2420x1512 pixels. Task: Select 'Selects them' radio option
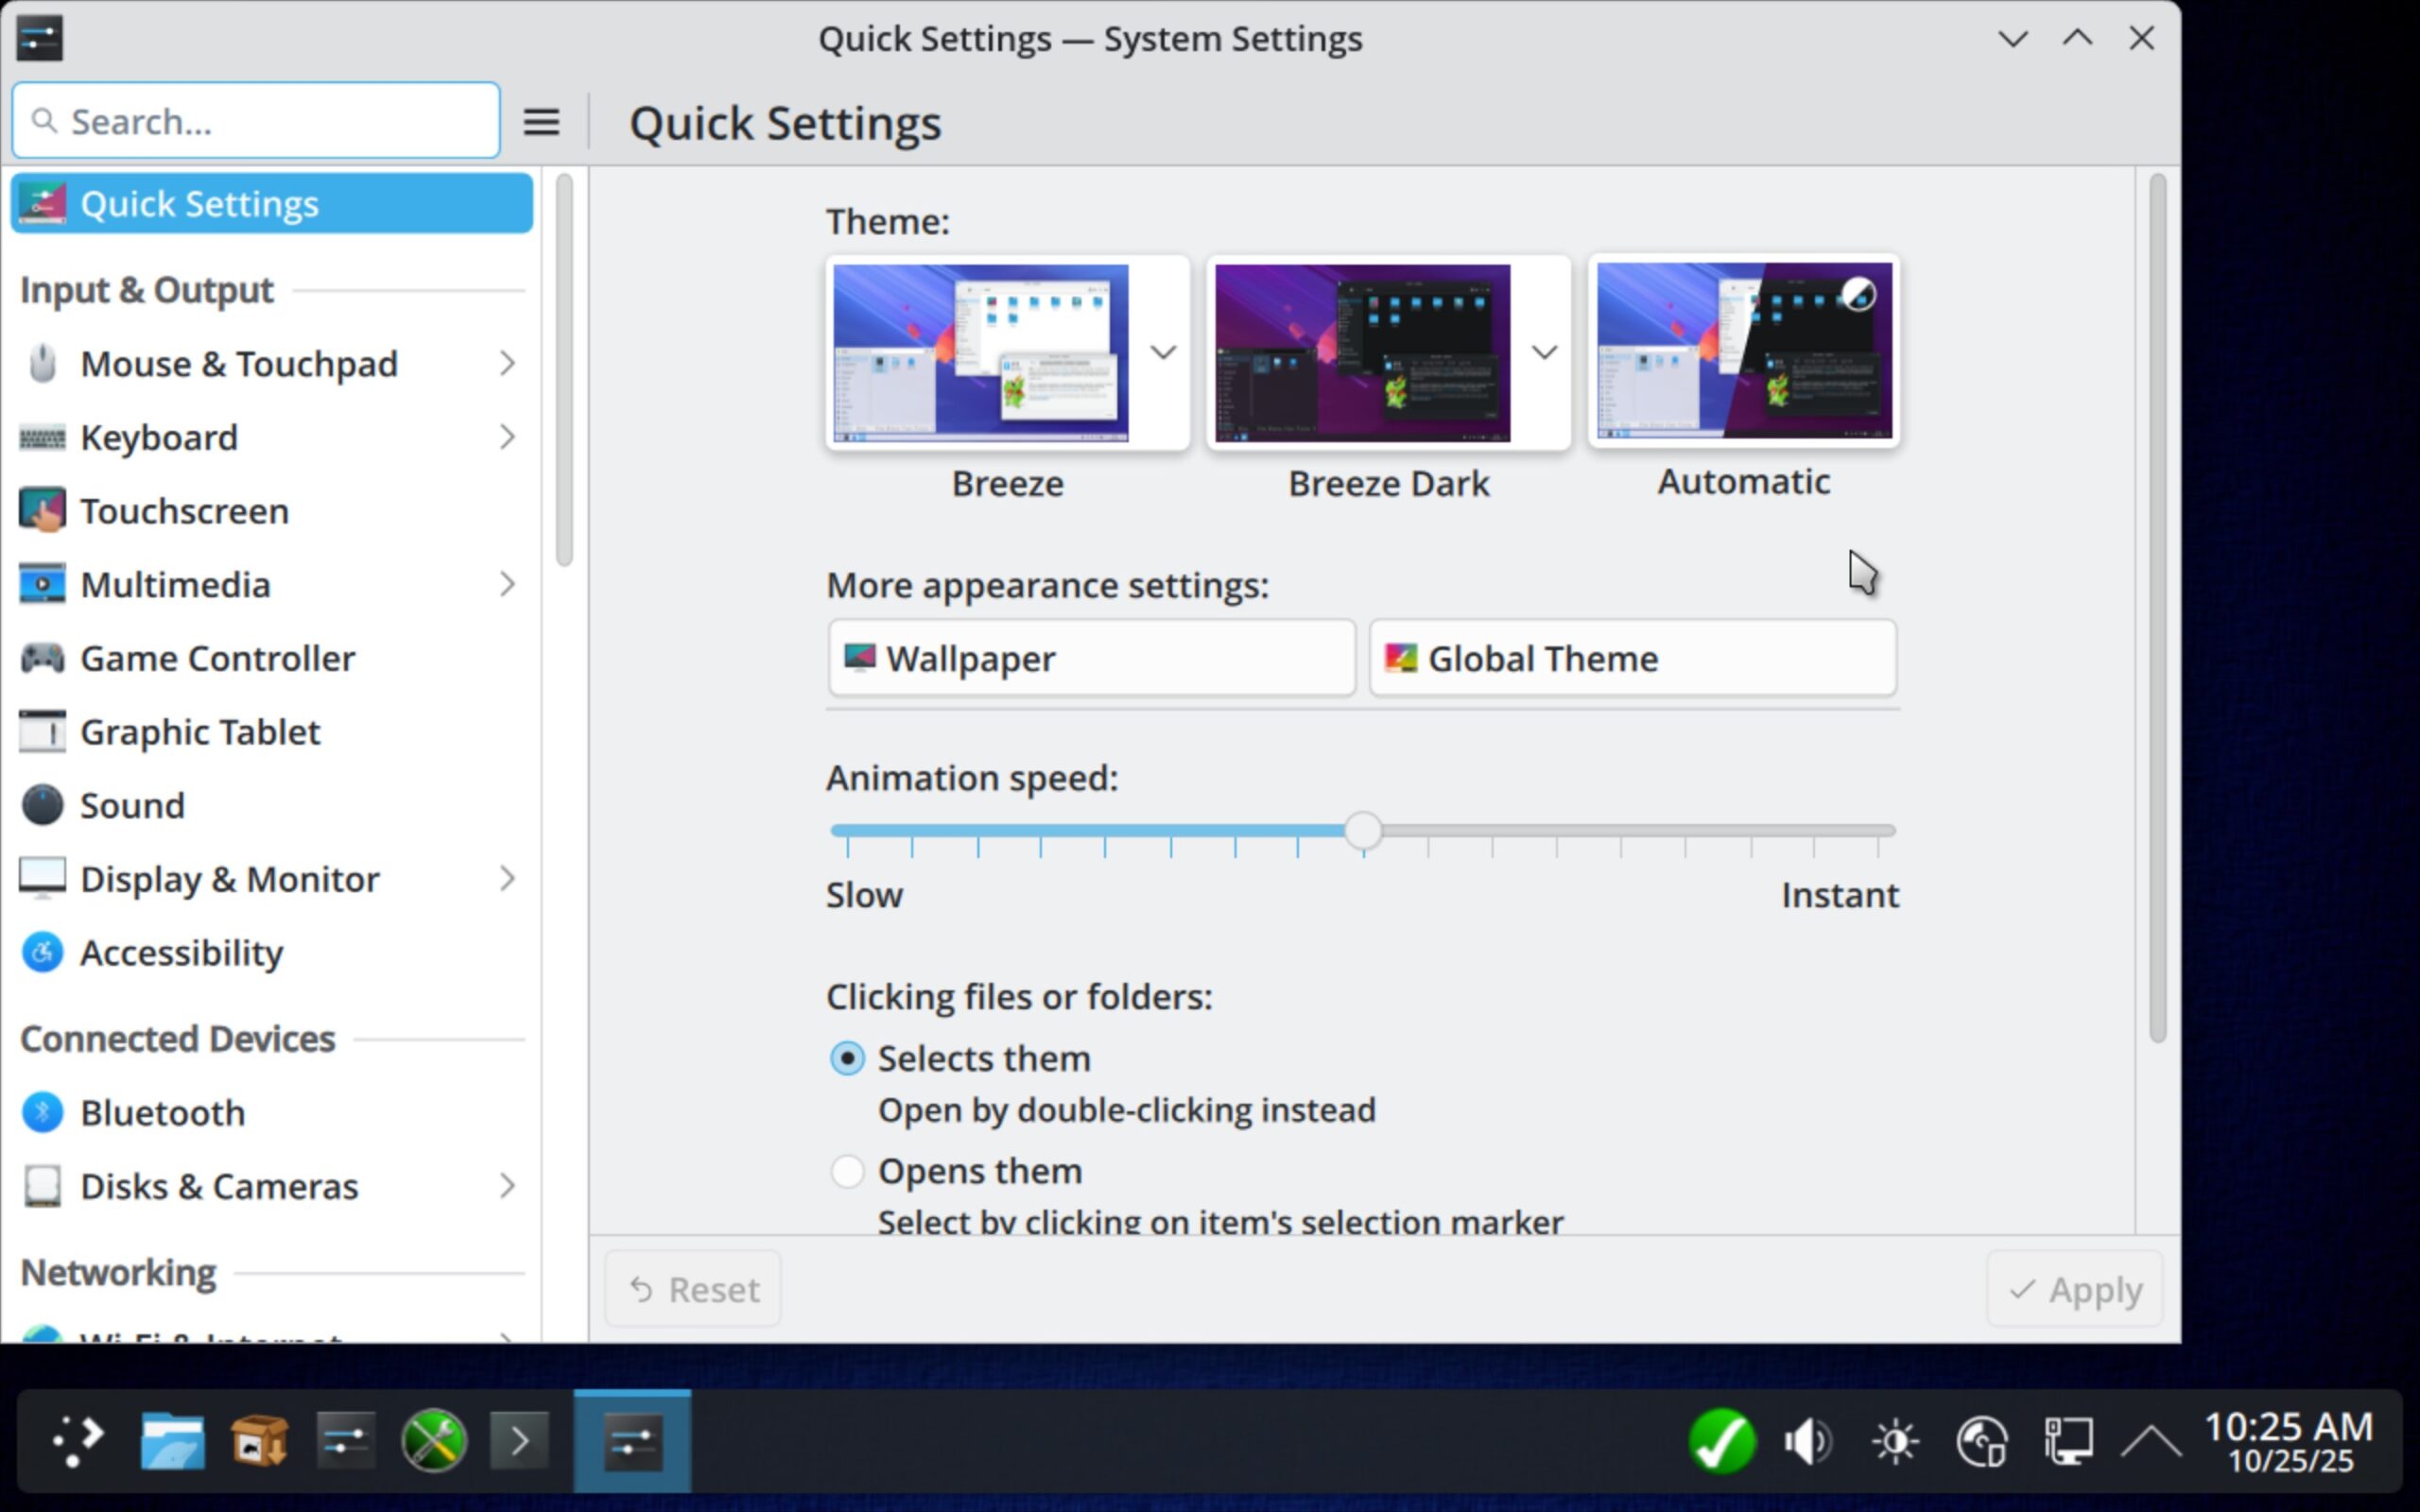point(847,1058)
